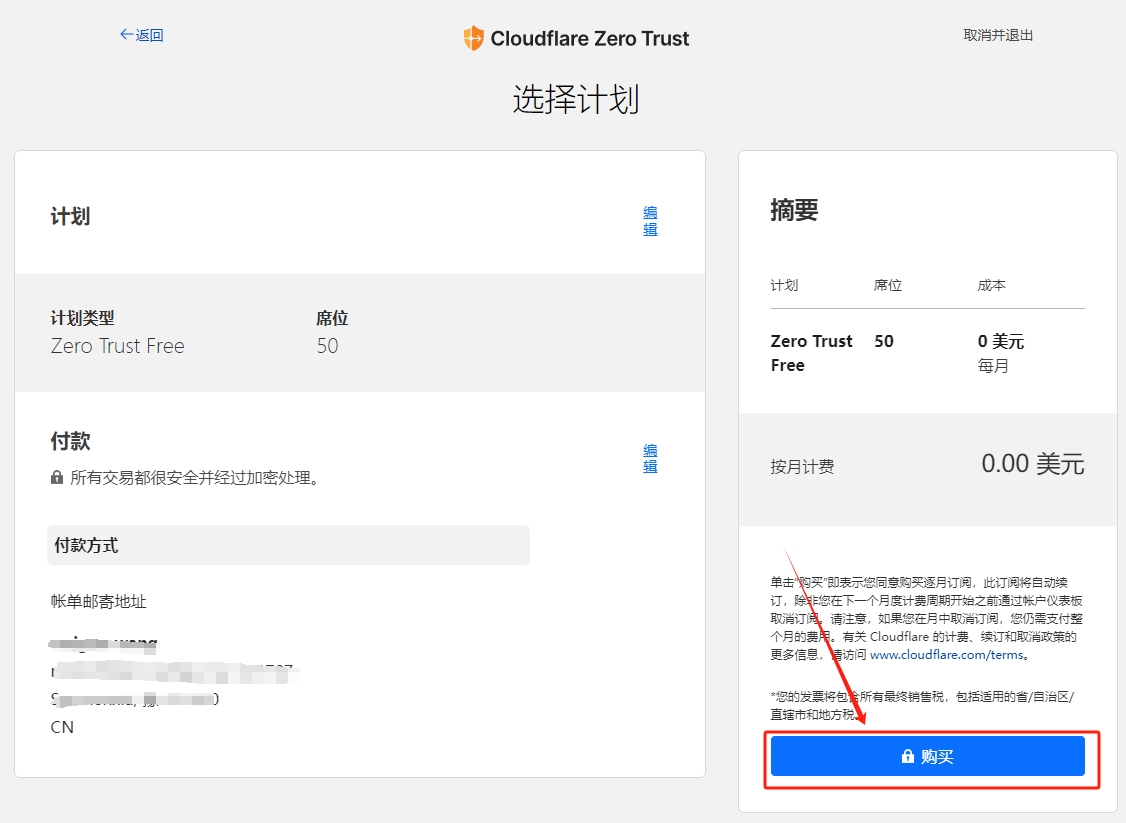The image size is (1126, 823).
Task: Edit the 付款 section via 编辑
Action: [x=650, y=458]
